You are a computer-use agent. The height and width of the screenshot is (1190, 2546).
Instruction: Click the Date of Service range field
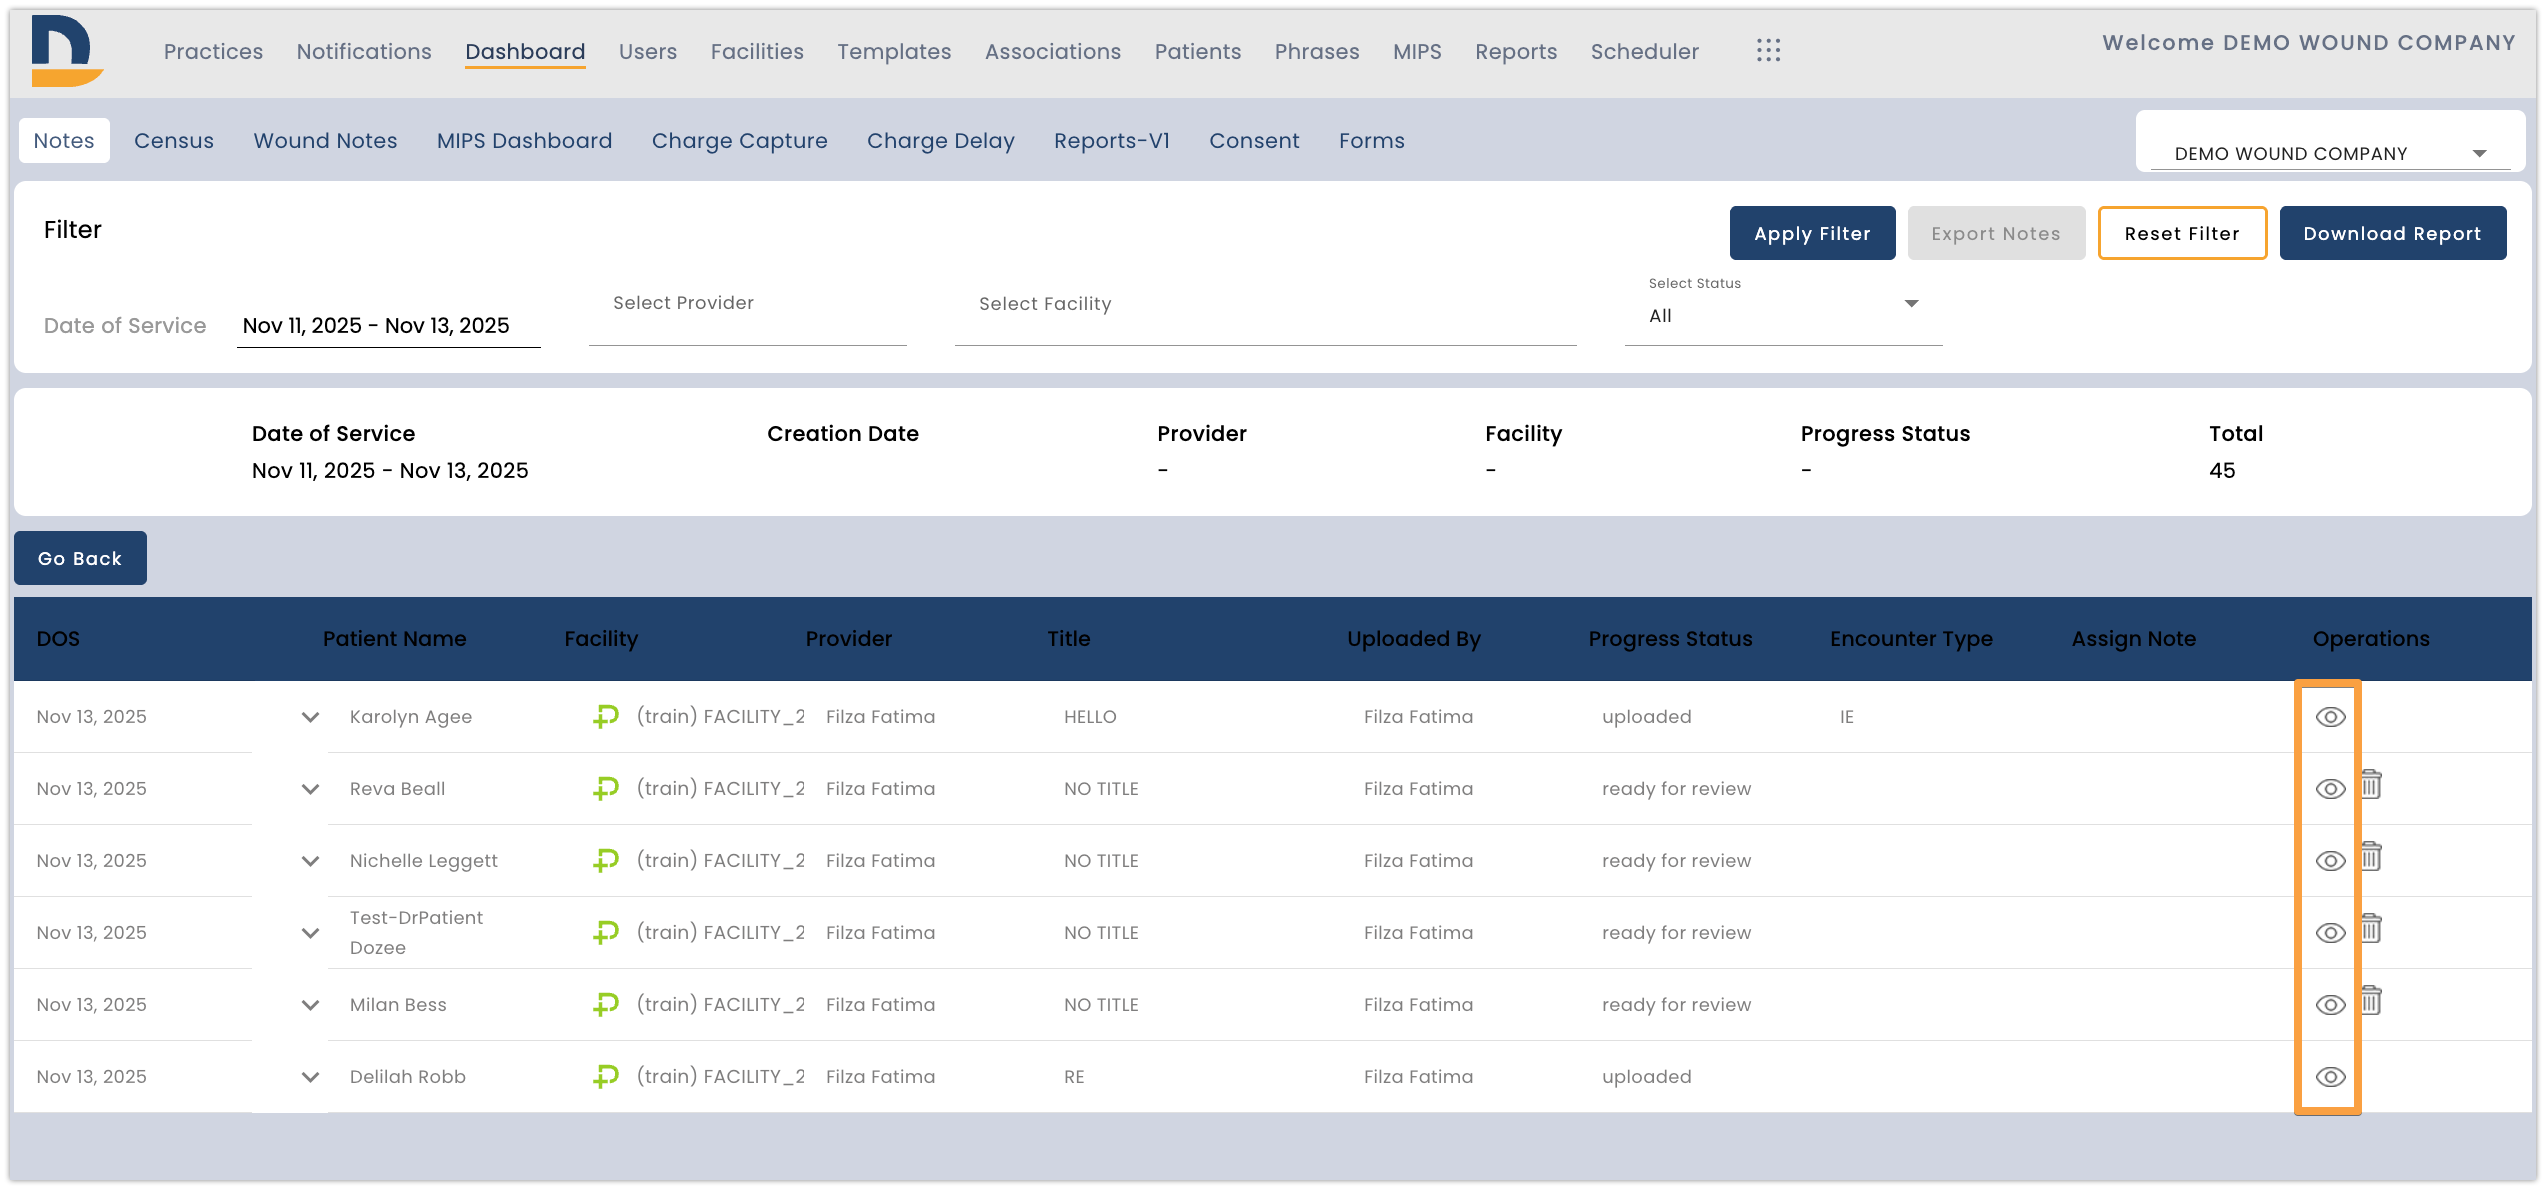click(388, 326)
